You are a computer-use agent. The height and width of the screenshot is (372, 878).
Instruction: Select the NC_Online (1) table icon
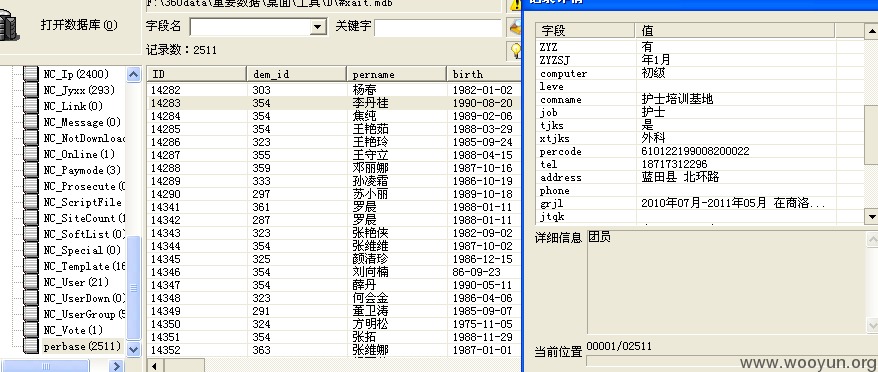tap(30, 154)
